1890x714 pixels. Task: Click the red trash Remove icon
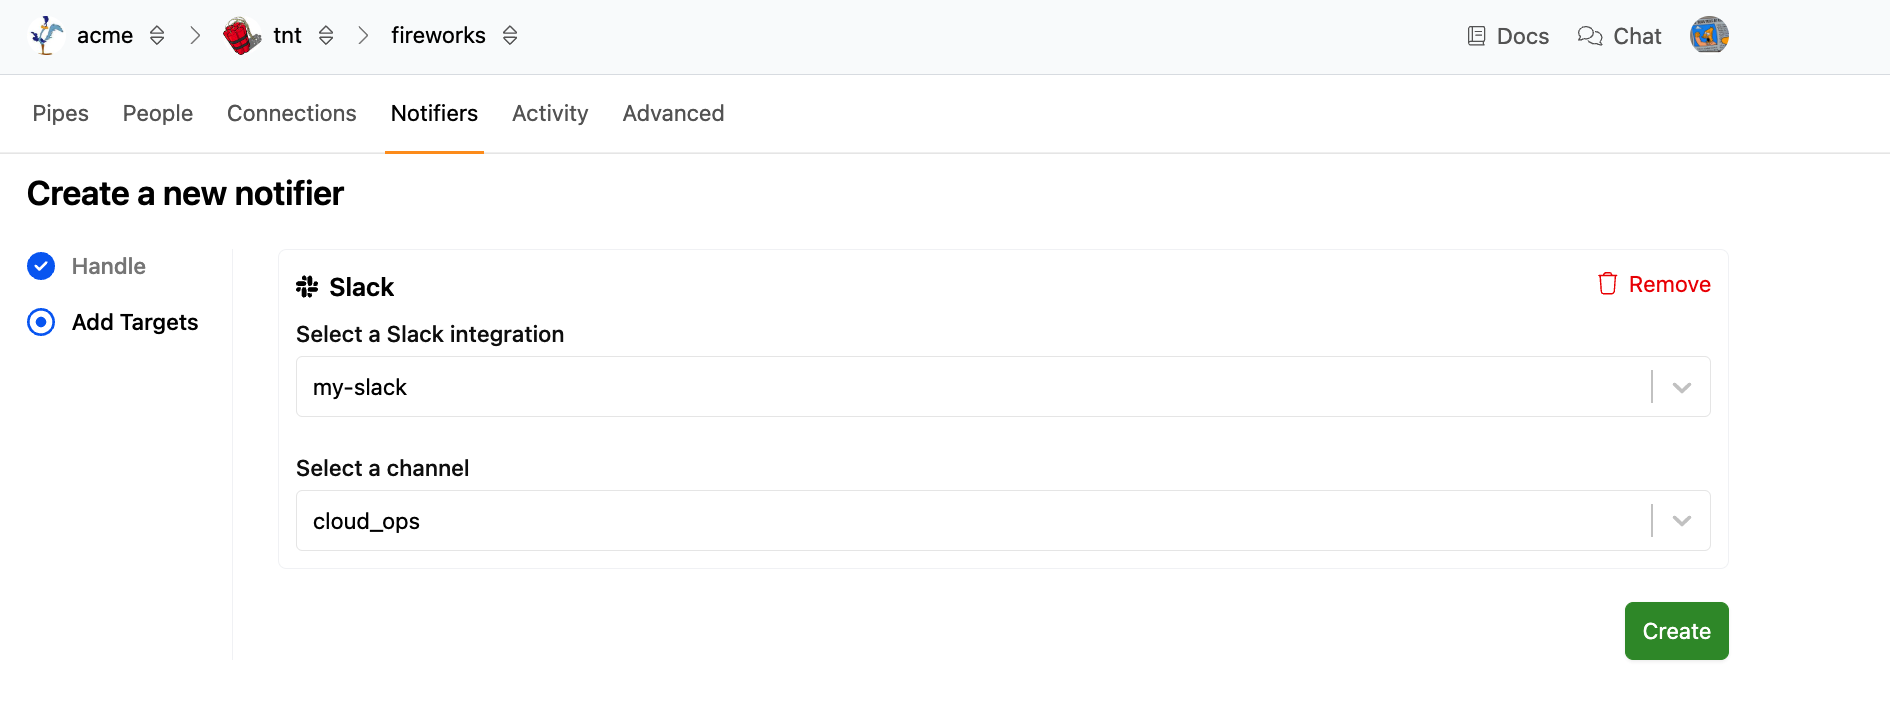(x=1607, y=284)
